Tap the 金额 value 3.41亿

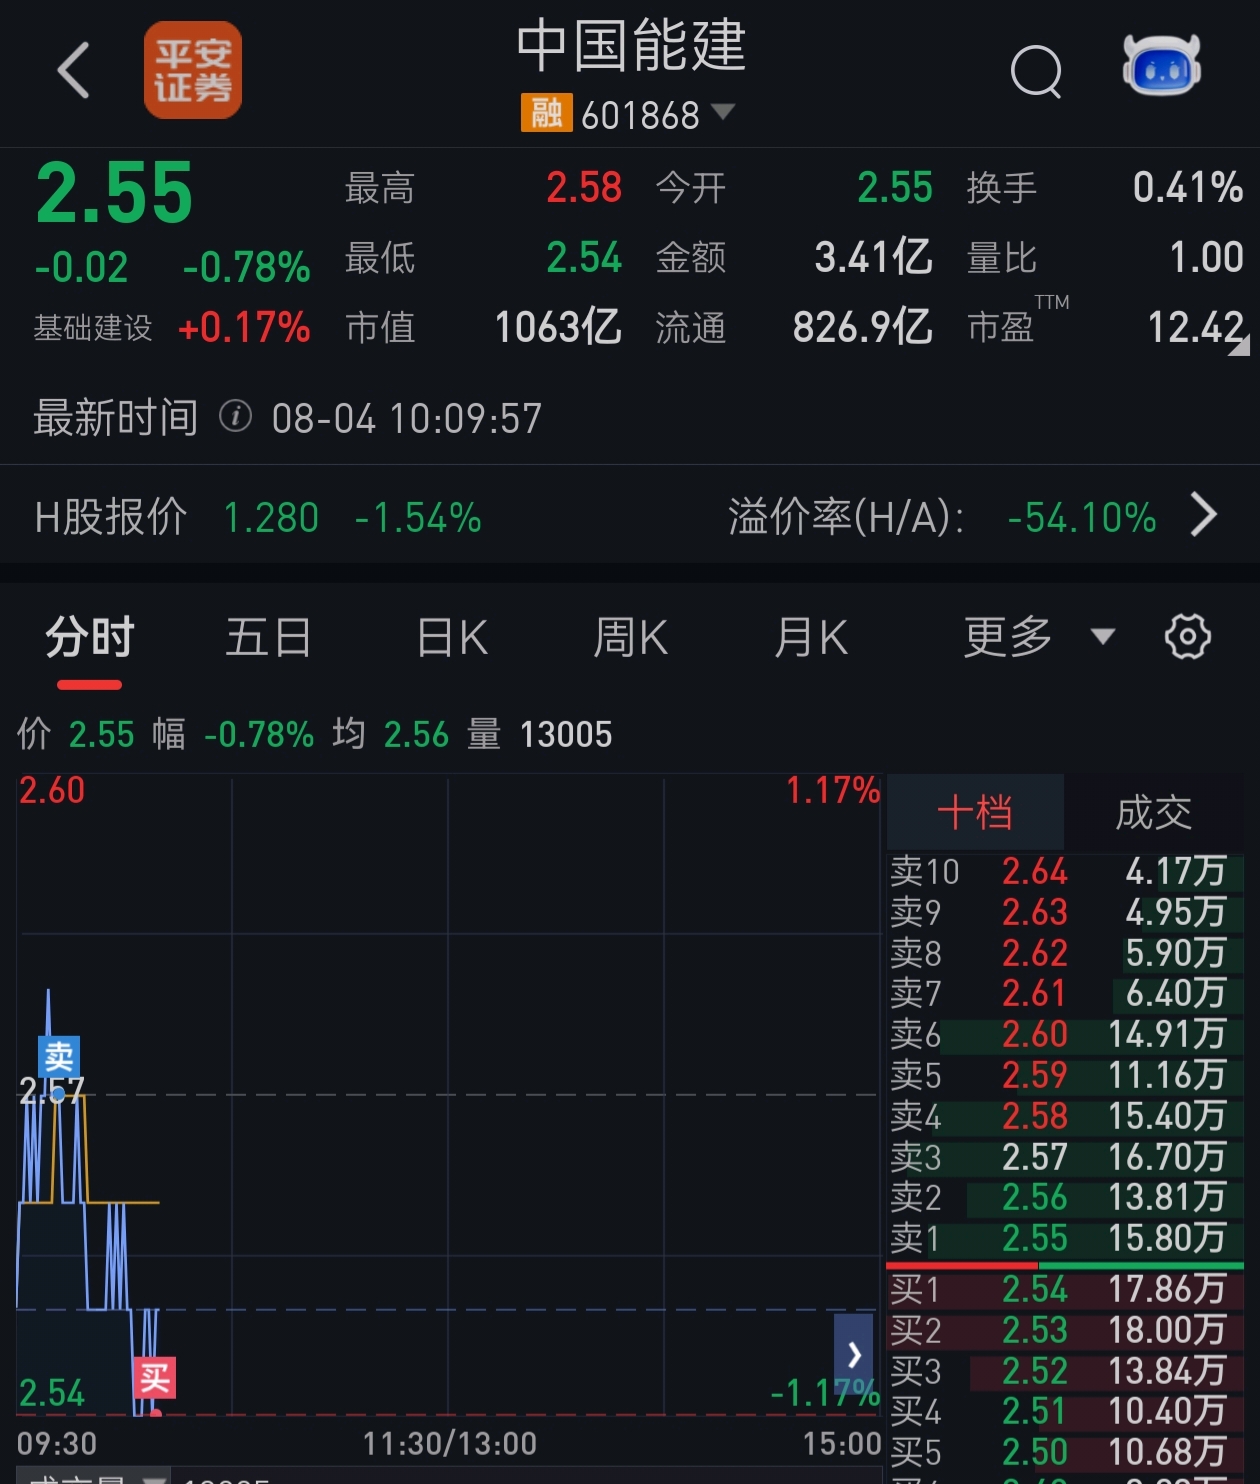click(x=873, y=258)
